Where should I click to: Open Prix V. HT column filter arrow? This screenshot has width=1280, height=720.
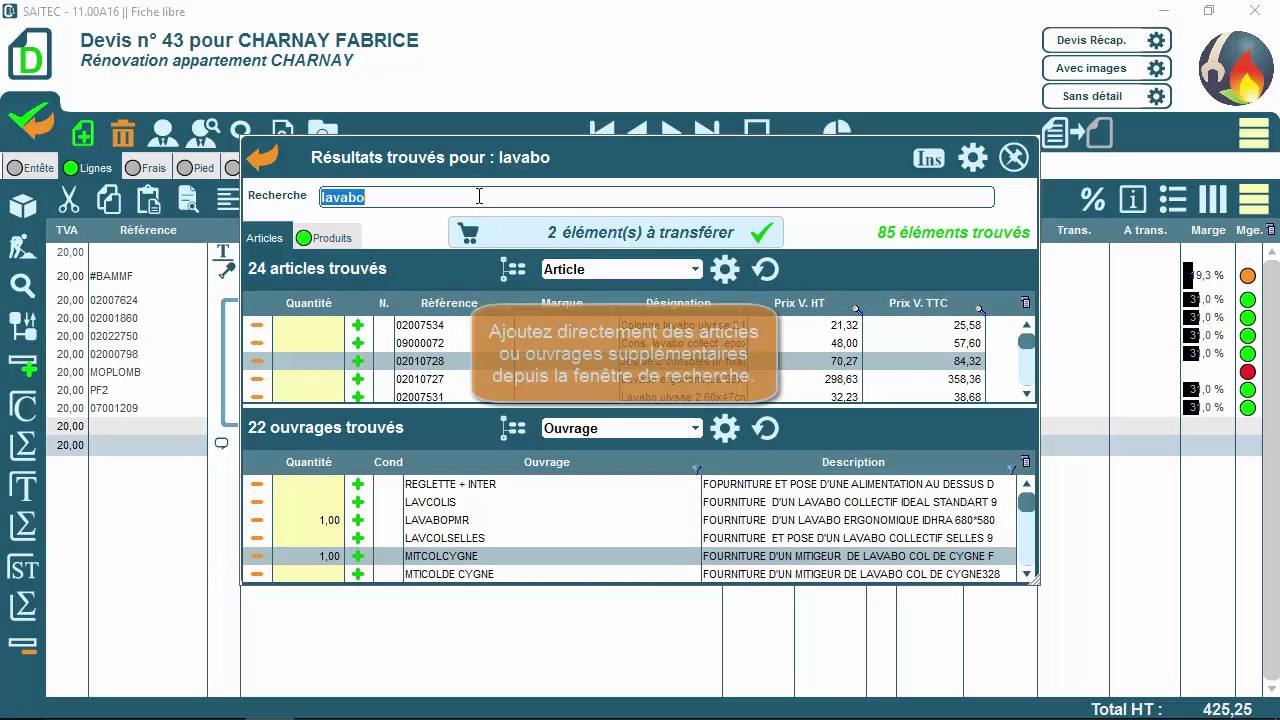coord(856,309)
